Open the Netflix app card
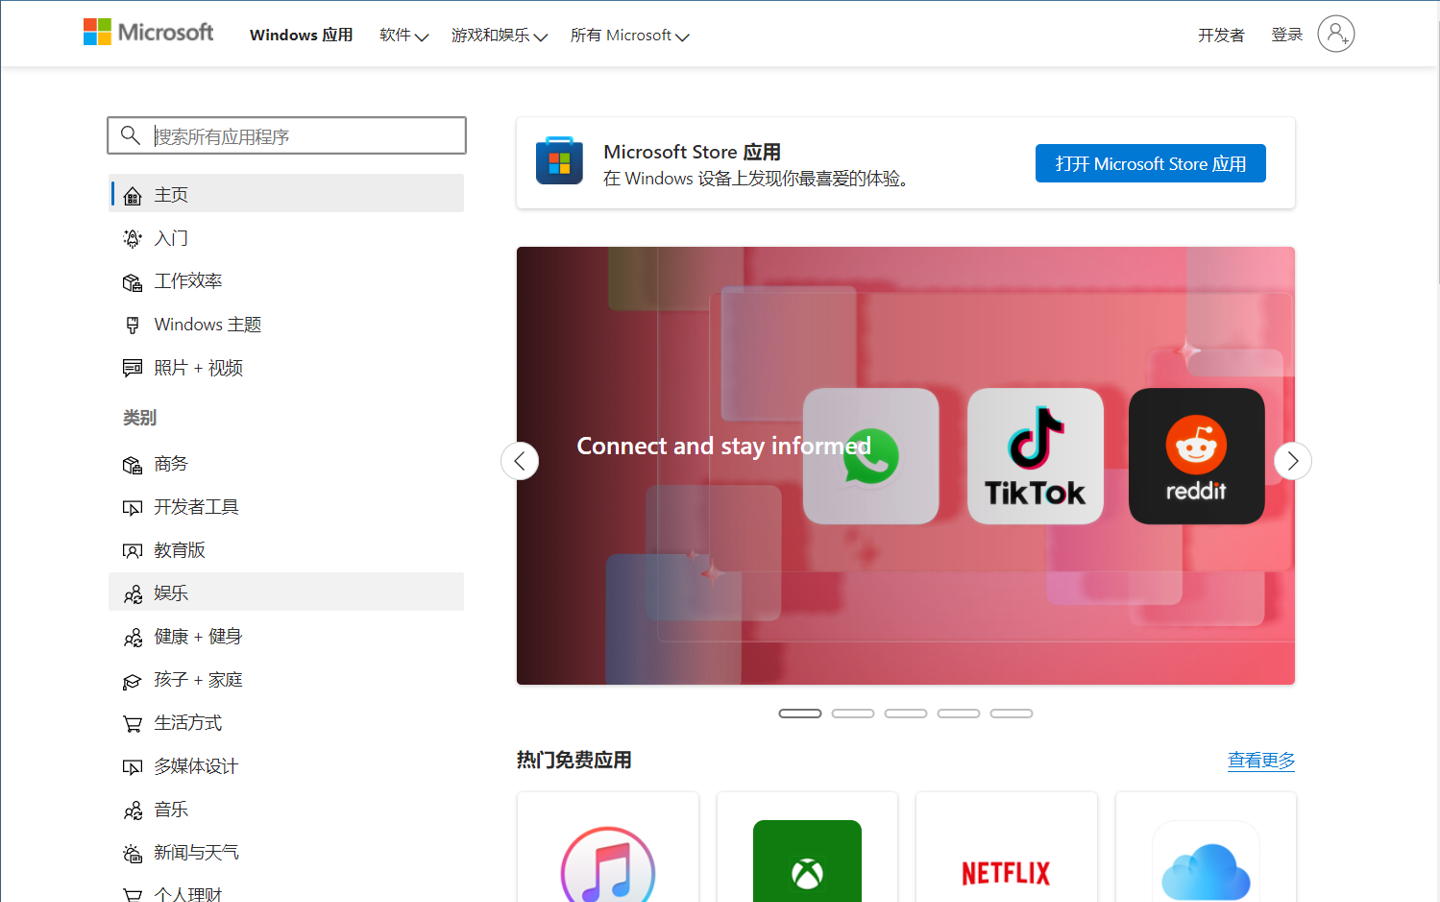 1006,847
